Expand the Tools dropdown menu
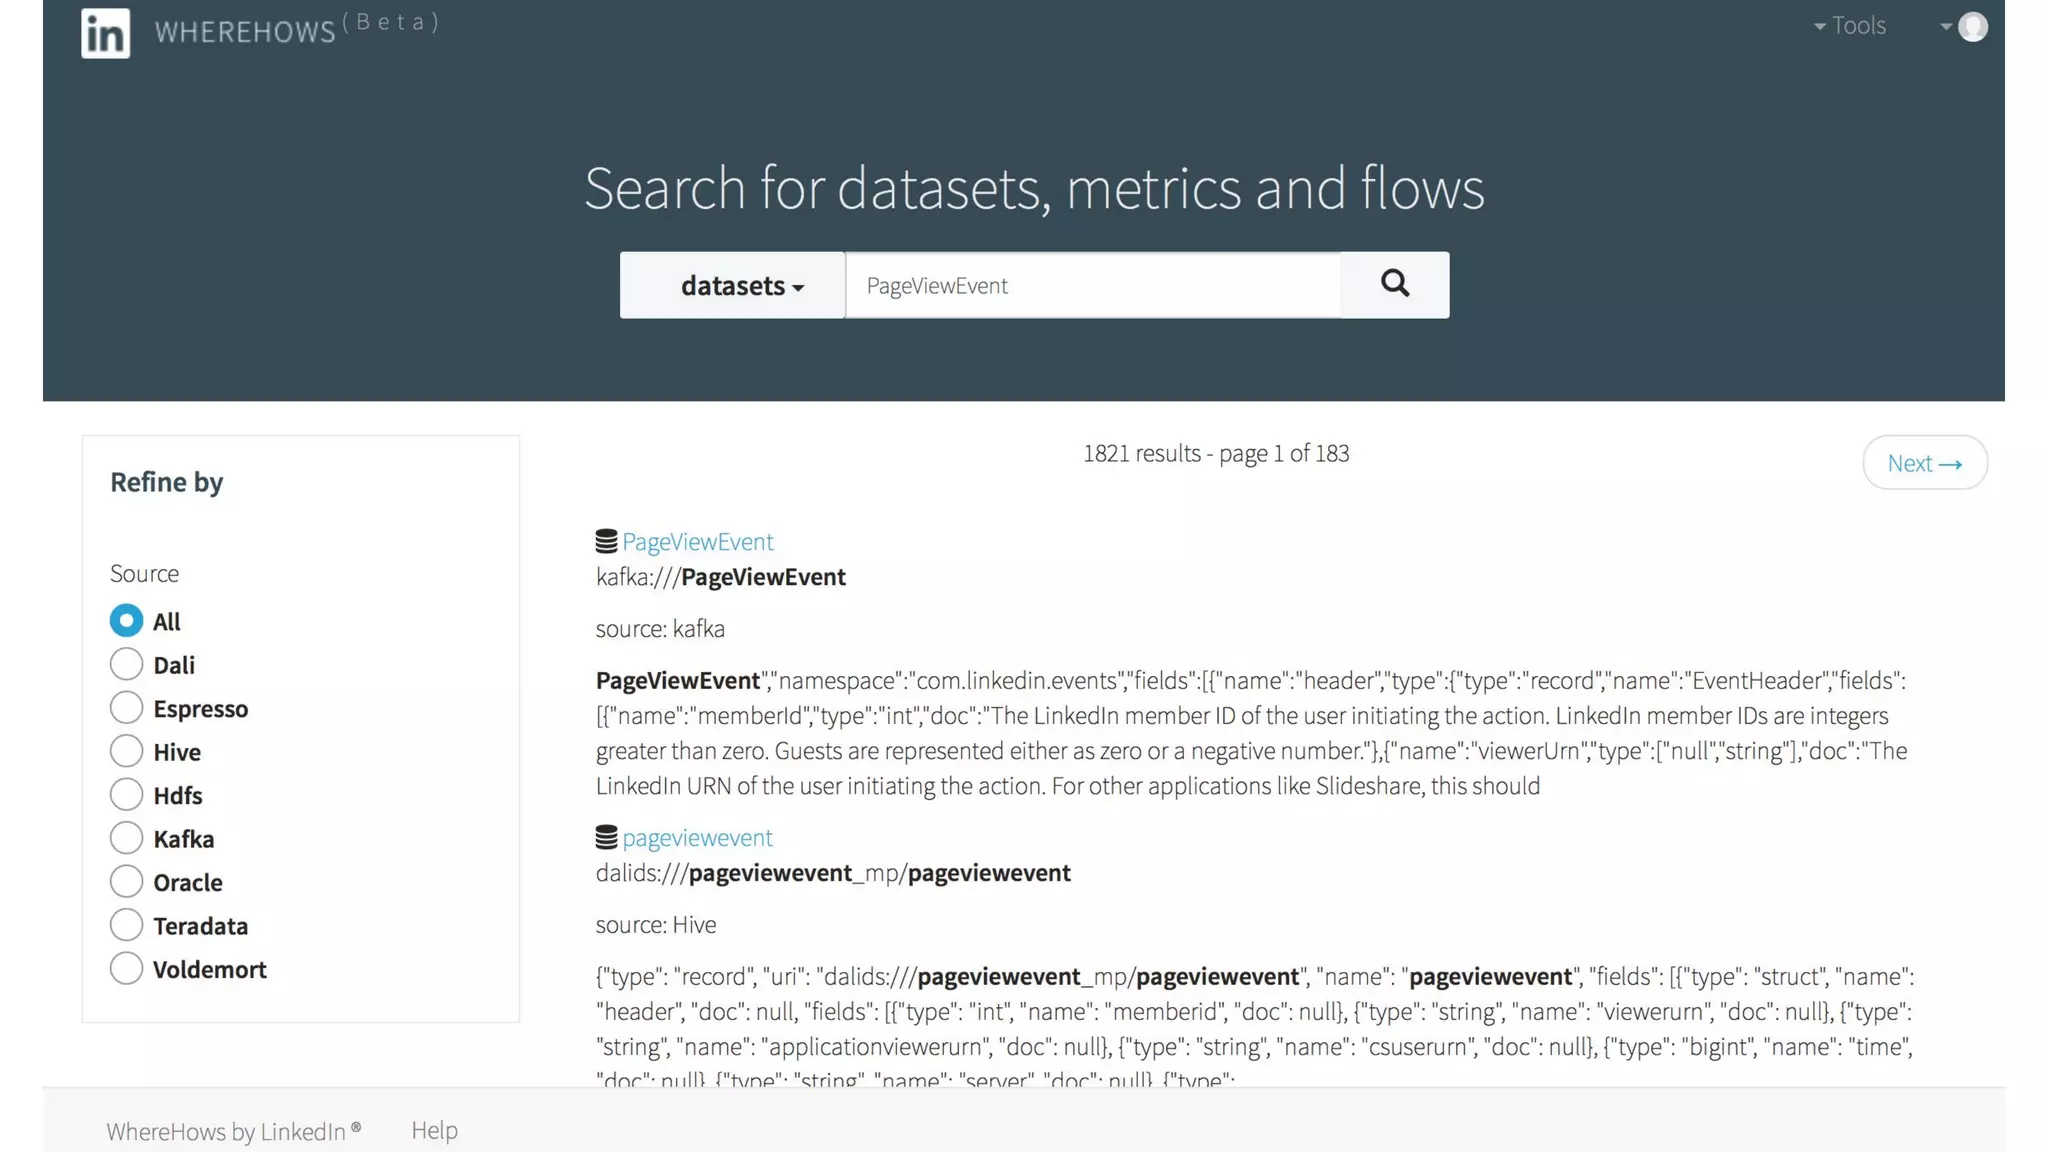This screenshot has height=1152, width=2048. click(1850, 26)
